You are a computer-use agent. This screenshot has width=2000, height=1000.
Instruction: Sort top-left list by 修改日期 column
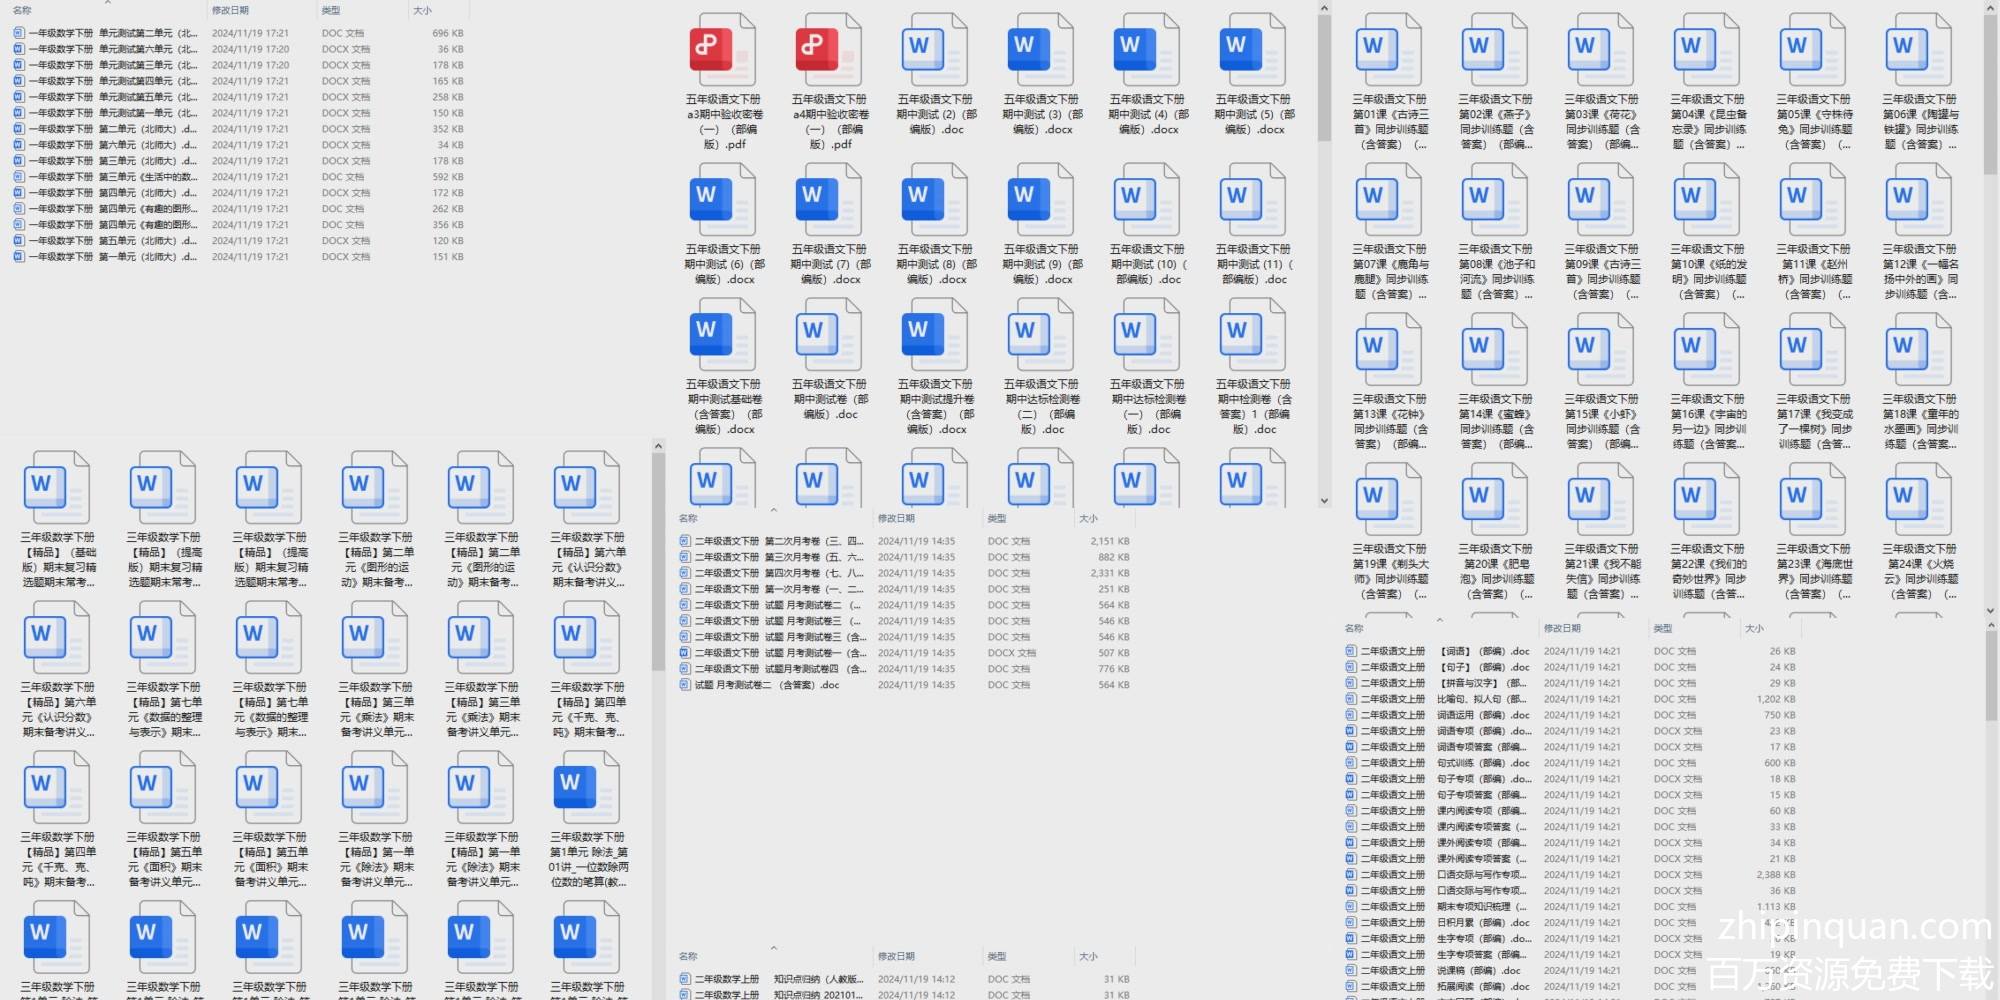pyautogui.click(x=230, y=10)
